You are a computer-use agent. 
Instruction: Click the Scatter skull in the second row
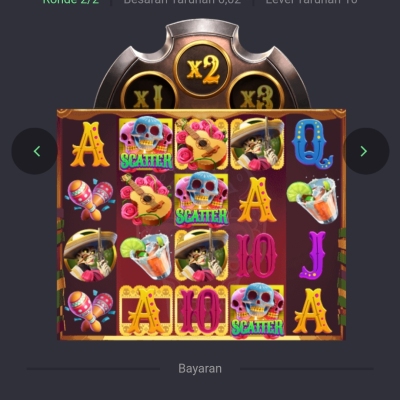coord(202,199)
